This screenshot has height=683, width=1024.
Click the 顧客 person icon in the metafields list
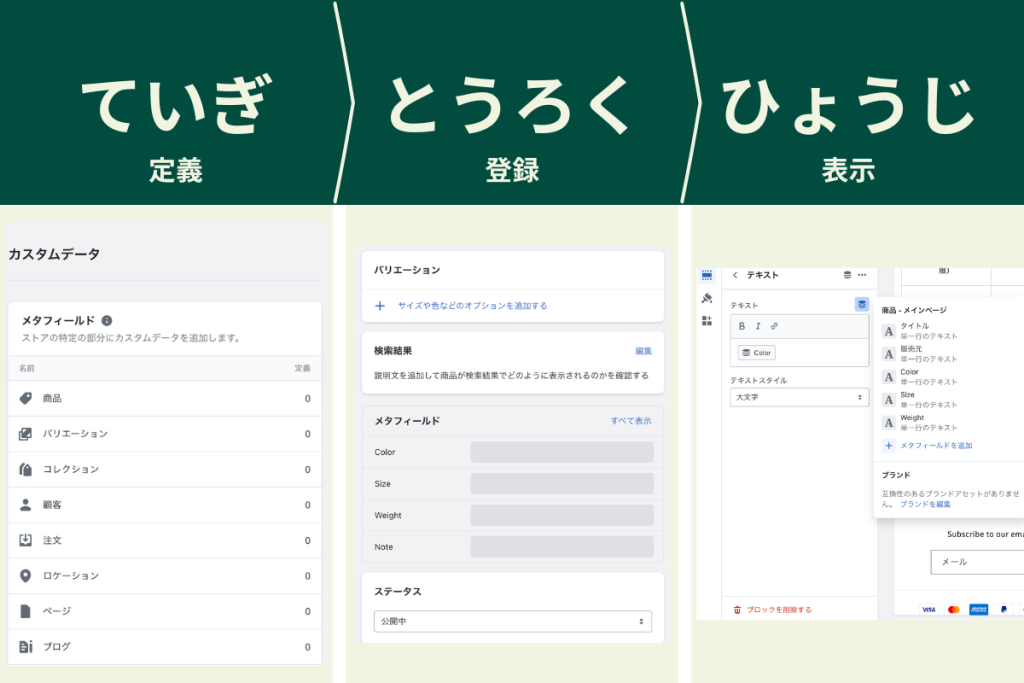pos(26,505)
